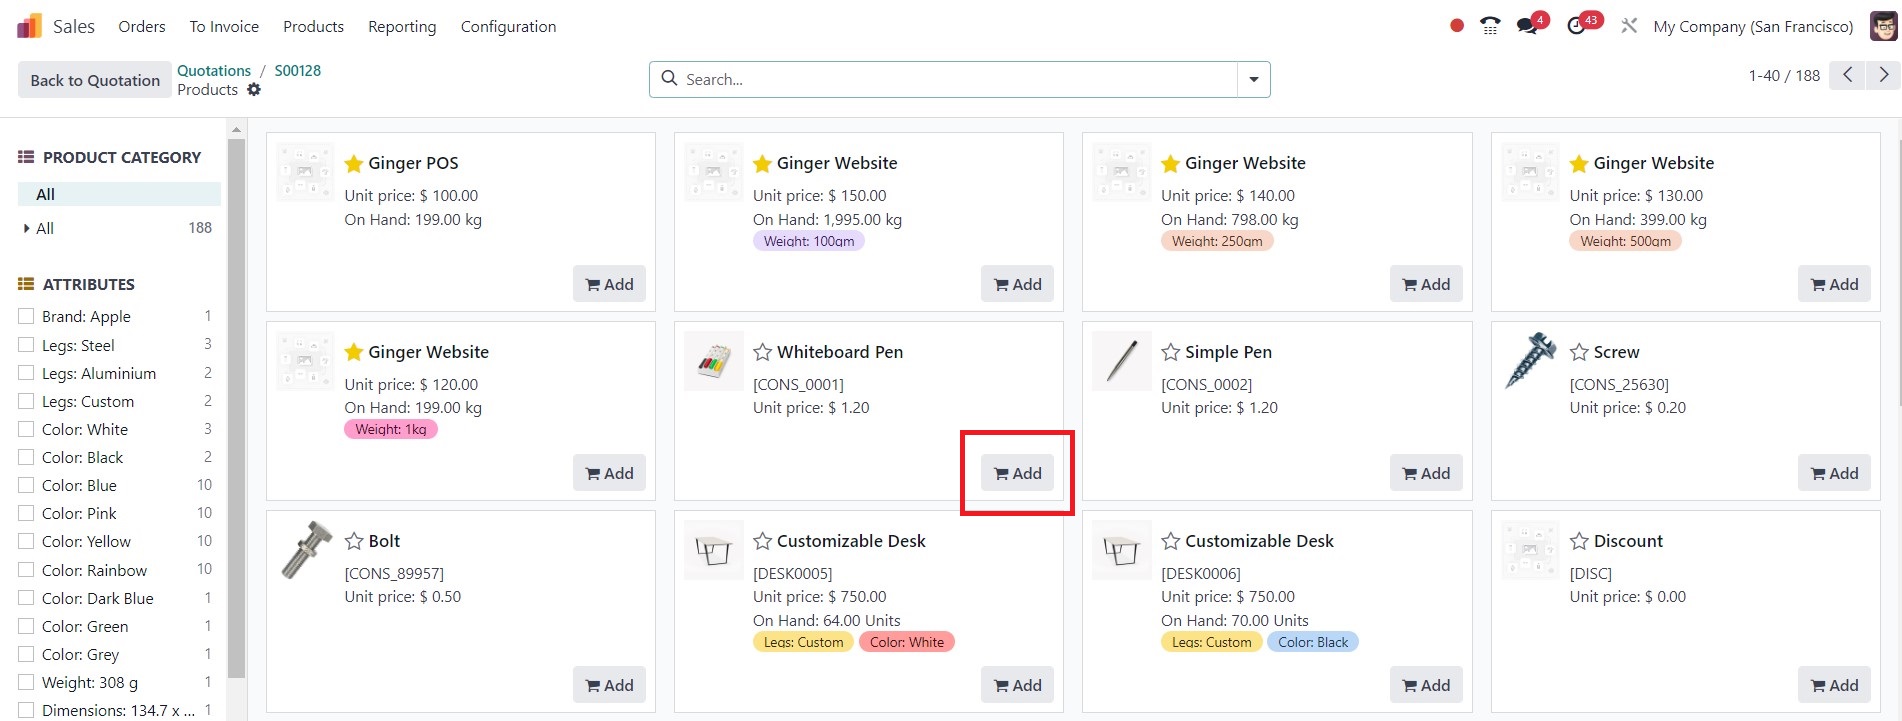
Task: Click the Back to Quotation button
Action: 95,80
